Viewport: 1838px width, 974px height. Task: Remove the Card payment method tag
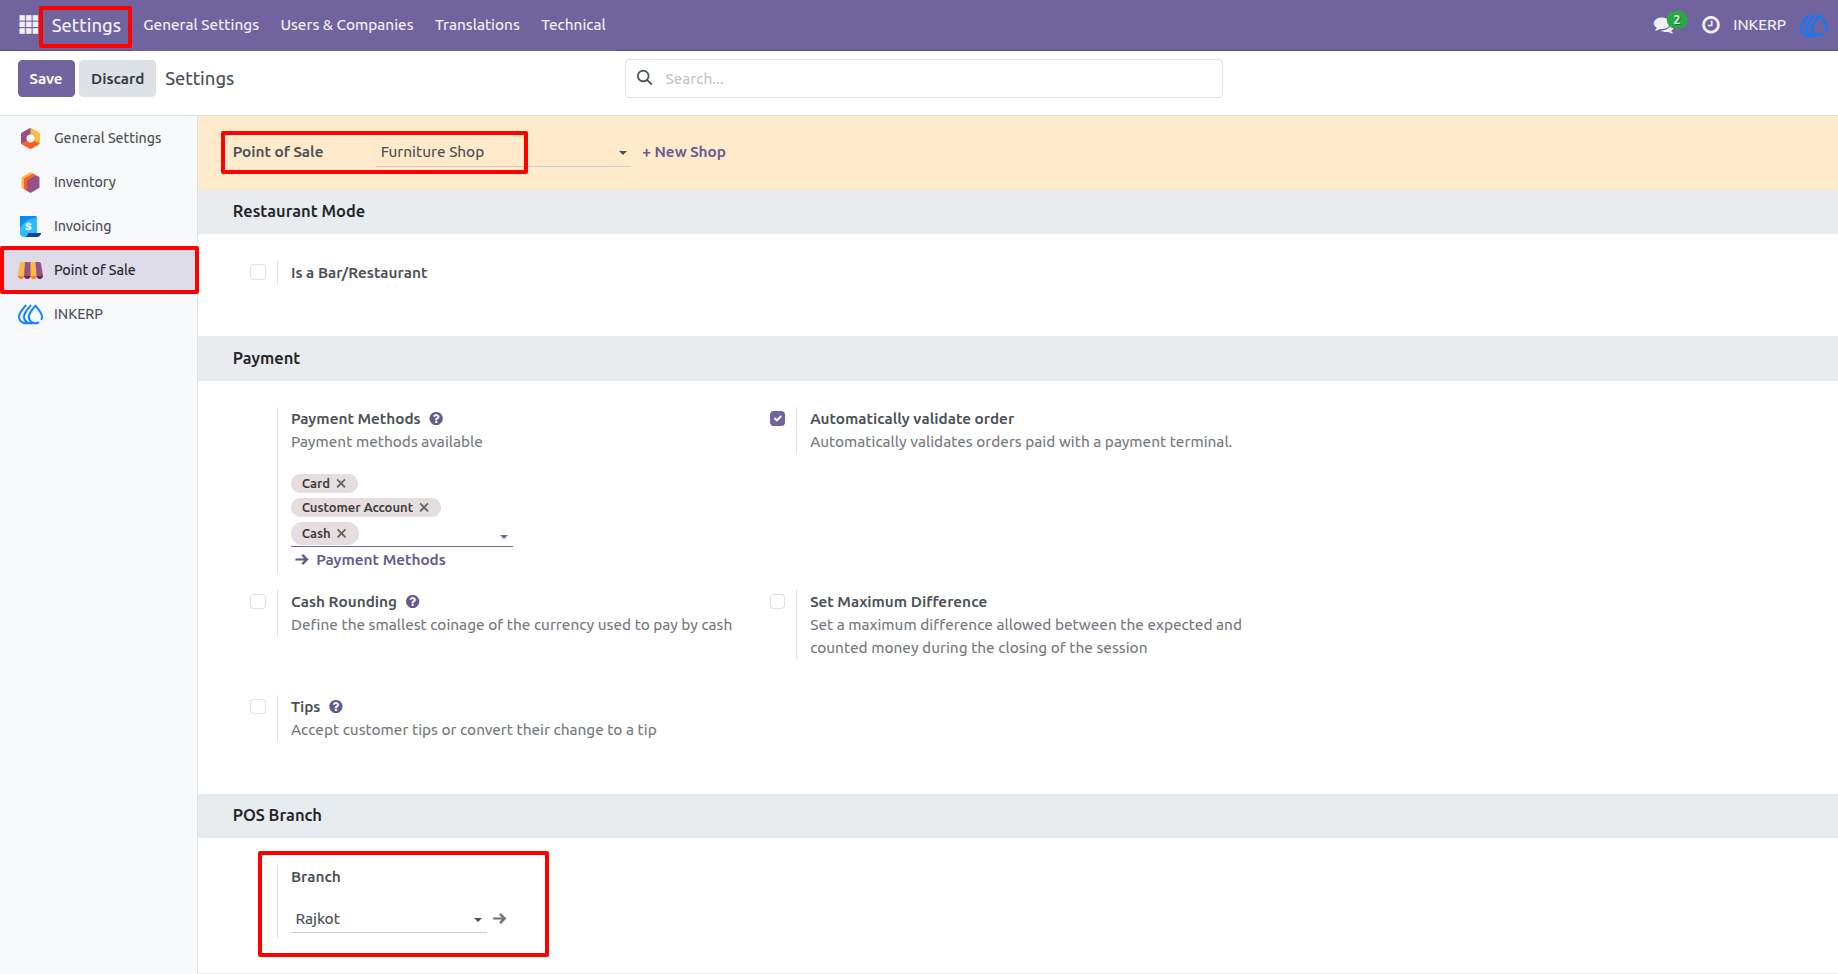point(341,484)
